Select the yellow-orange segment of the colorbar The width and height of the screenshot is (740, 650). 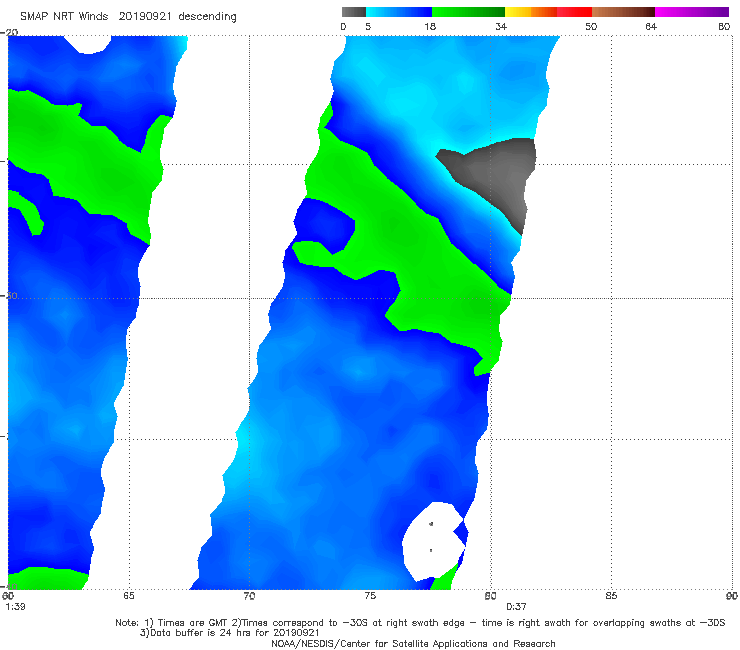click(531, 12)
